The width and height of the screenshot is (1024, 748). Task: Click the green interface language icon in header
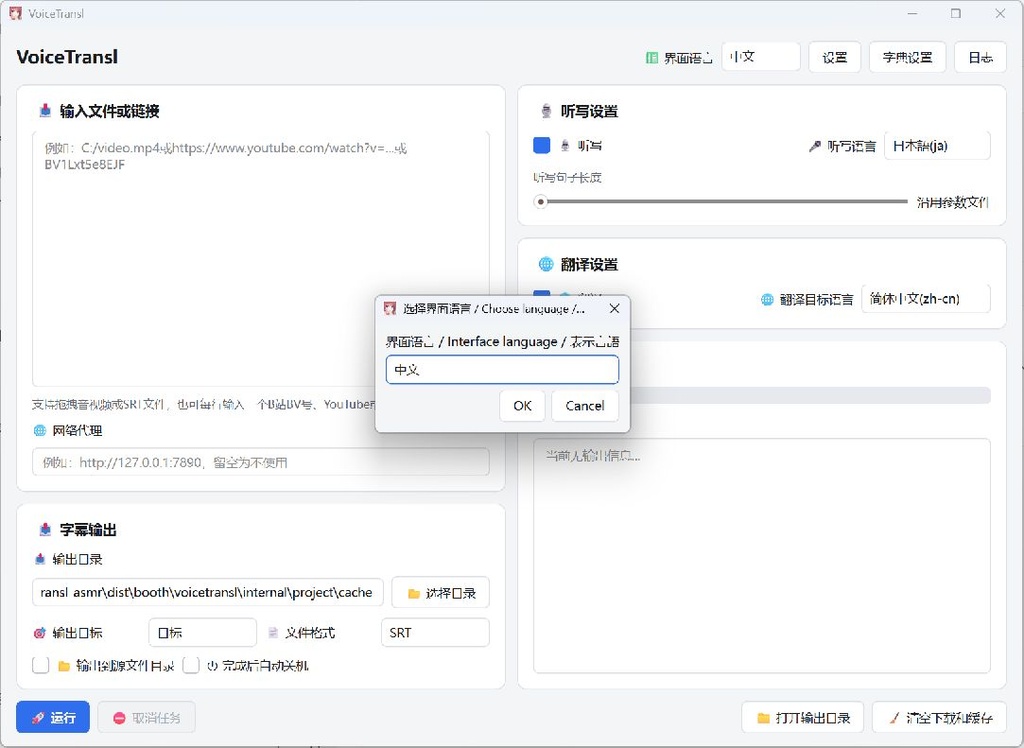(651, 57)
